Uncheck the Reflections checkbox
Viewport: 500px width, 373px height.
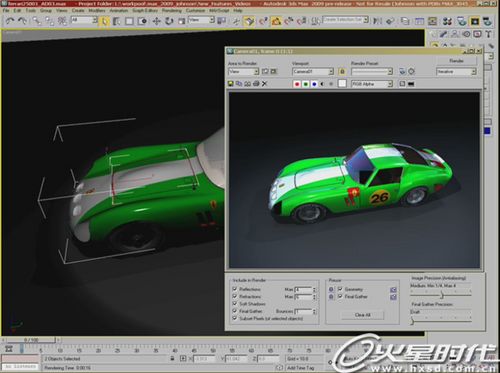click(x=235, y=289)
